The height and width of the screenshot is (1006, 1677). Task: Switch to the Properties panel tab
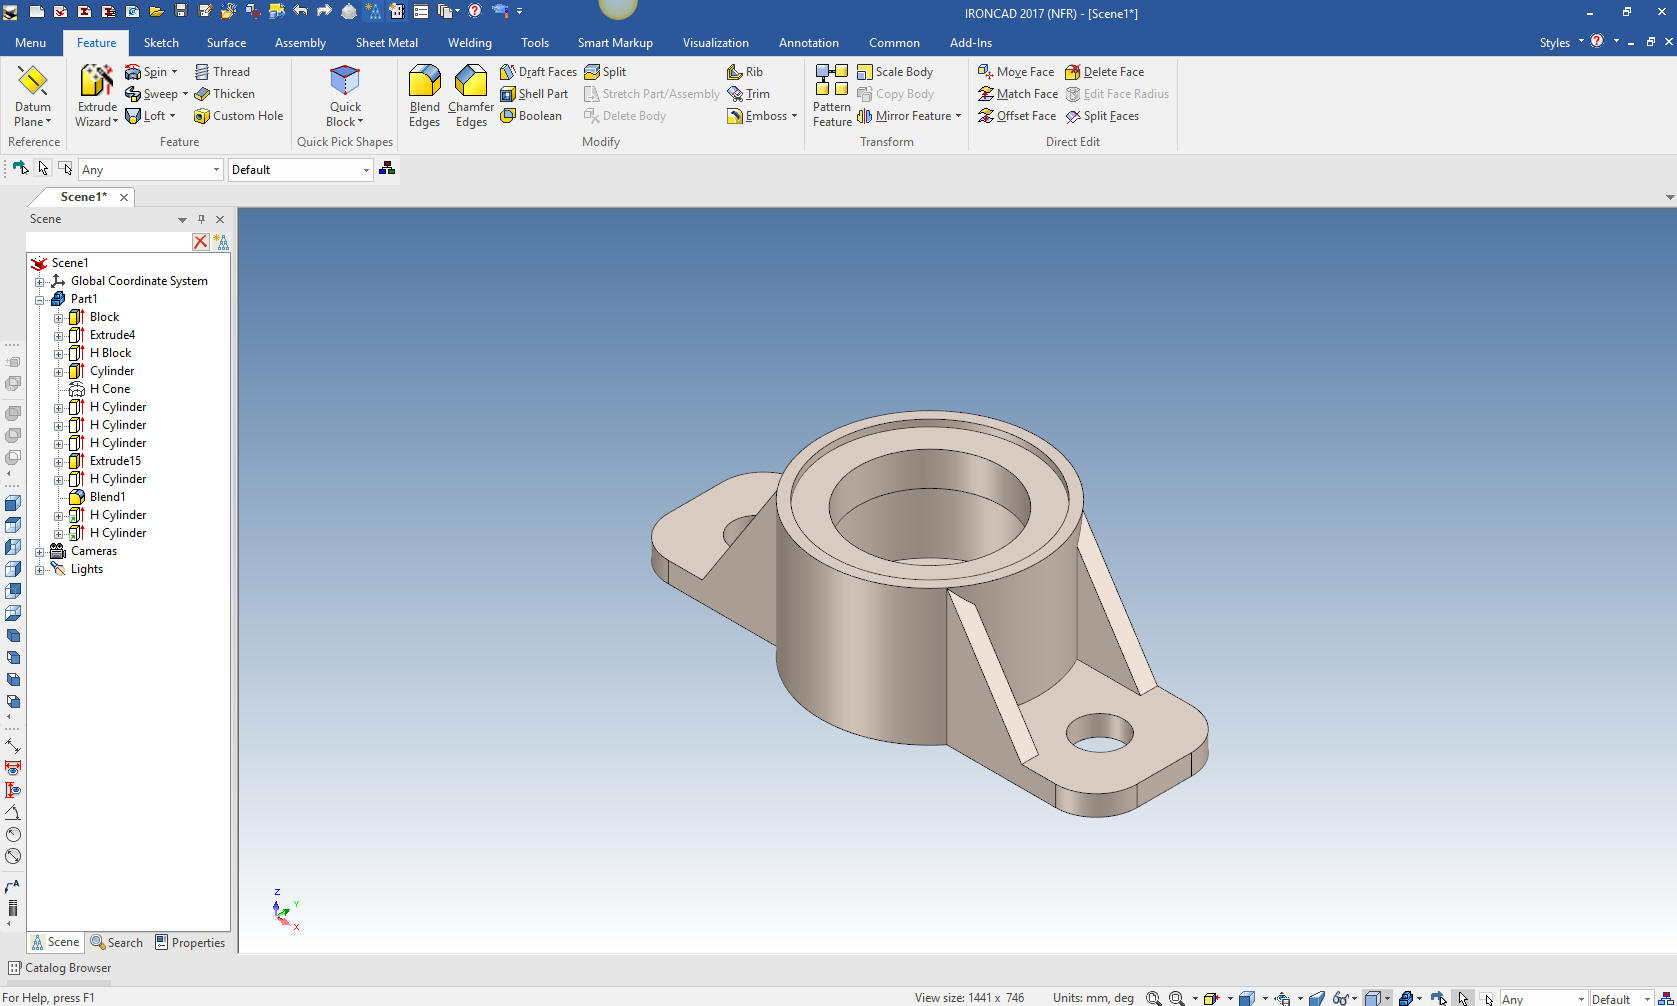pyautogui.click(x=190, y=943)
